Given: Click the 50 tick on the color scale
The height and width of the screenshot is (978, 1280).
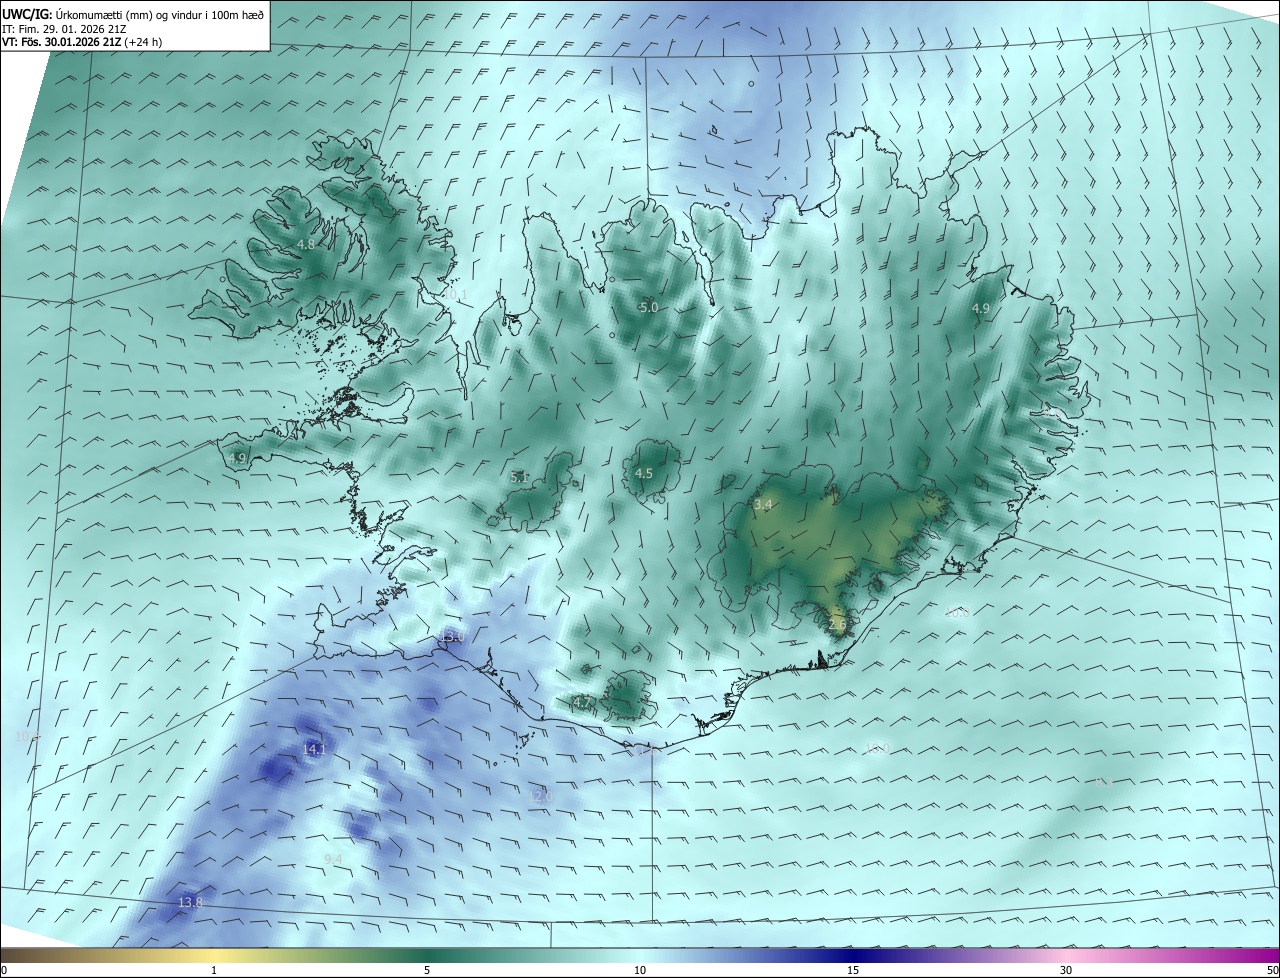Looking at the screenshot, I should (x=1272, y=970).
